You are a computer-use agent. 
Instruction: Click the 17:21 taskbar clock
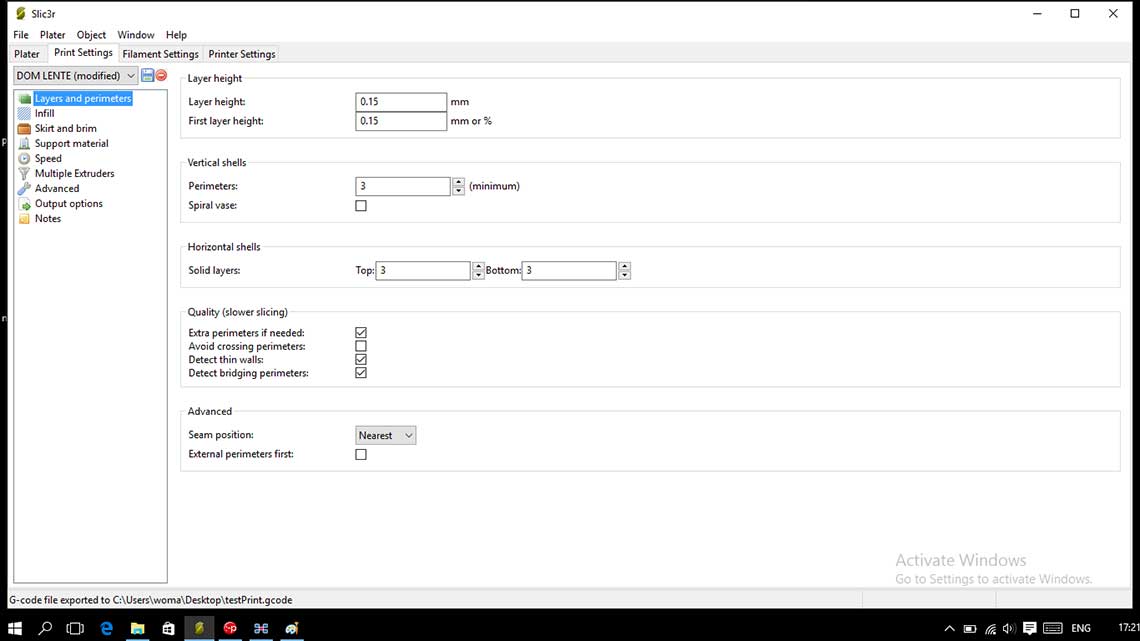point(1128,628)
